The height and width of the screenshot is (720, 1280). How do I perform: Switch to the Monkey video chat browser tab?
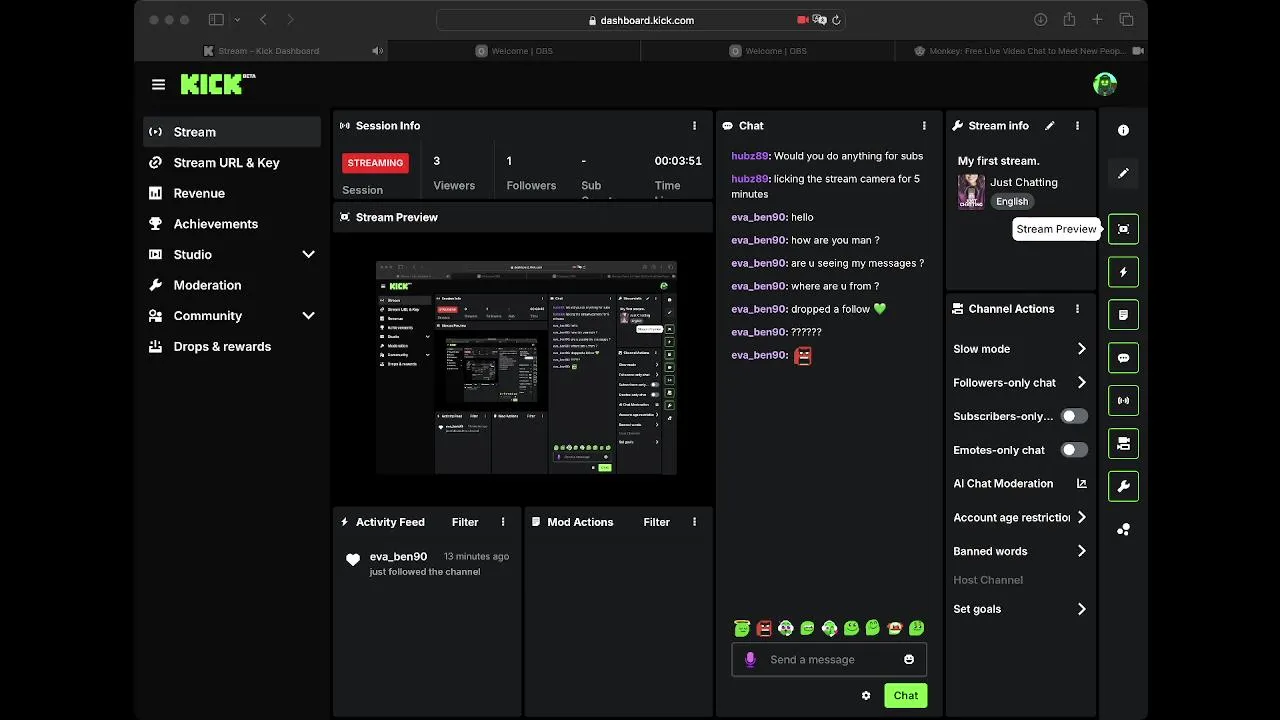[1021, 51]
